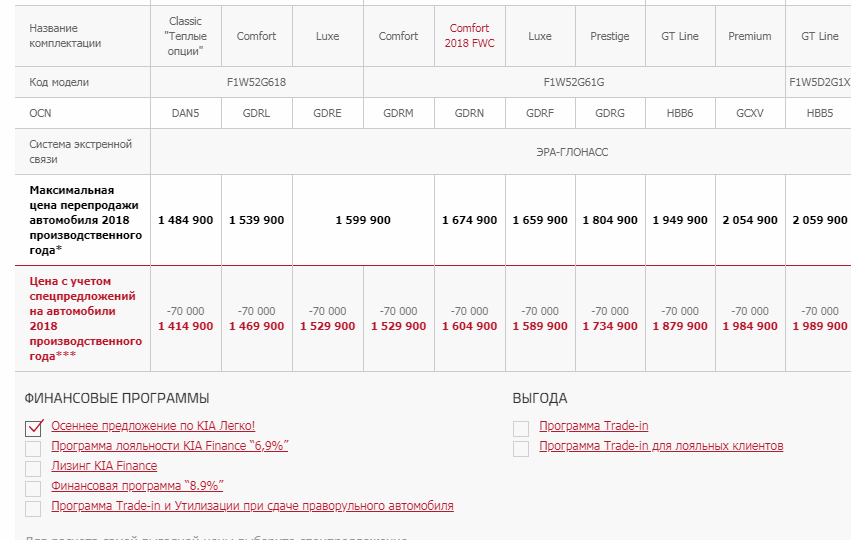
Task: Click the ФИНАНСОВЫЕ ПРОГРАММЫ heading
Action: (117, 398)
